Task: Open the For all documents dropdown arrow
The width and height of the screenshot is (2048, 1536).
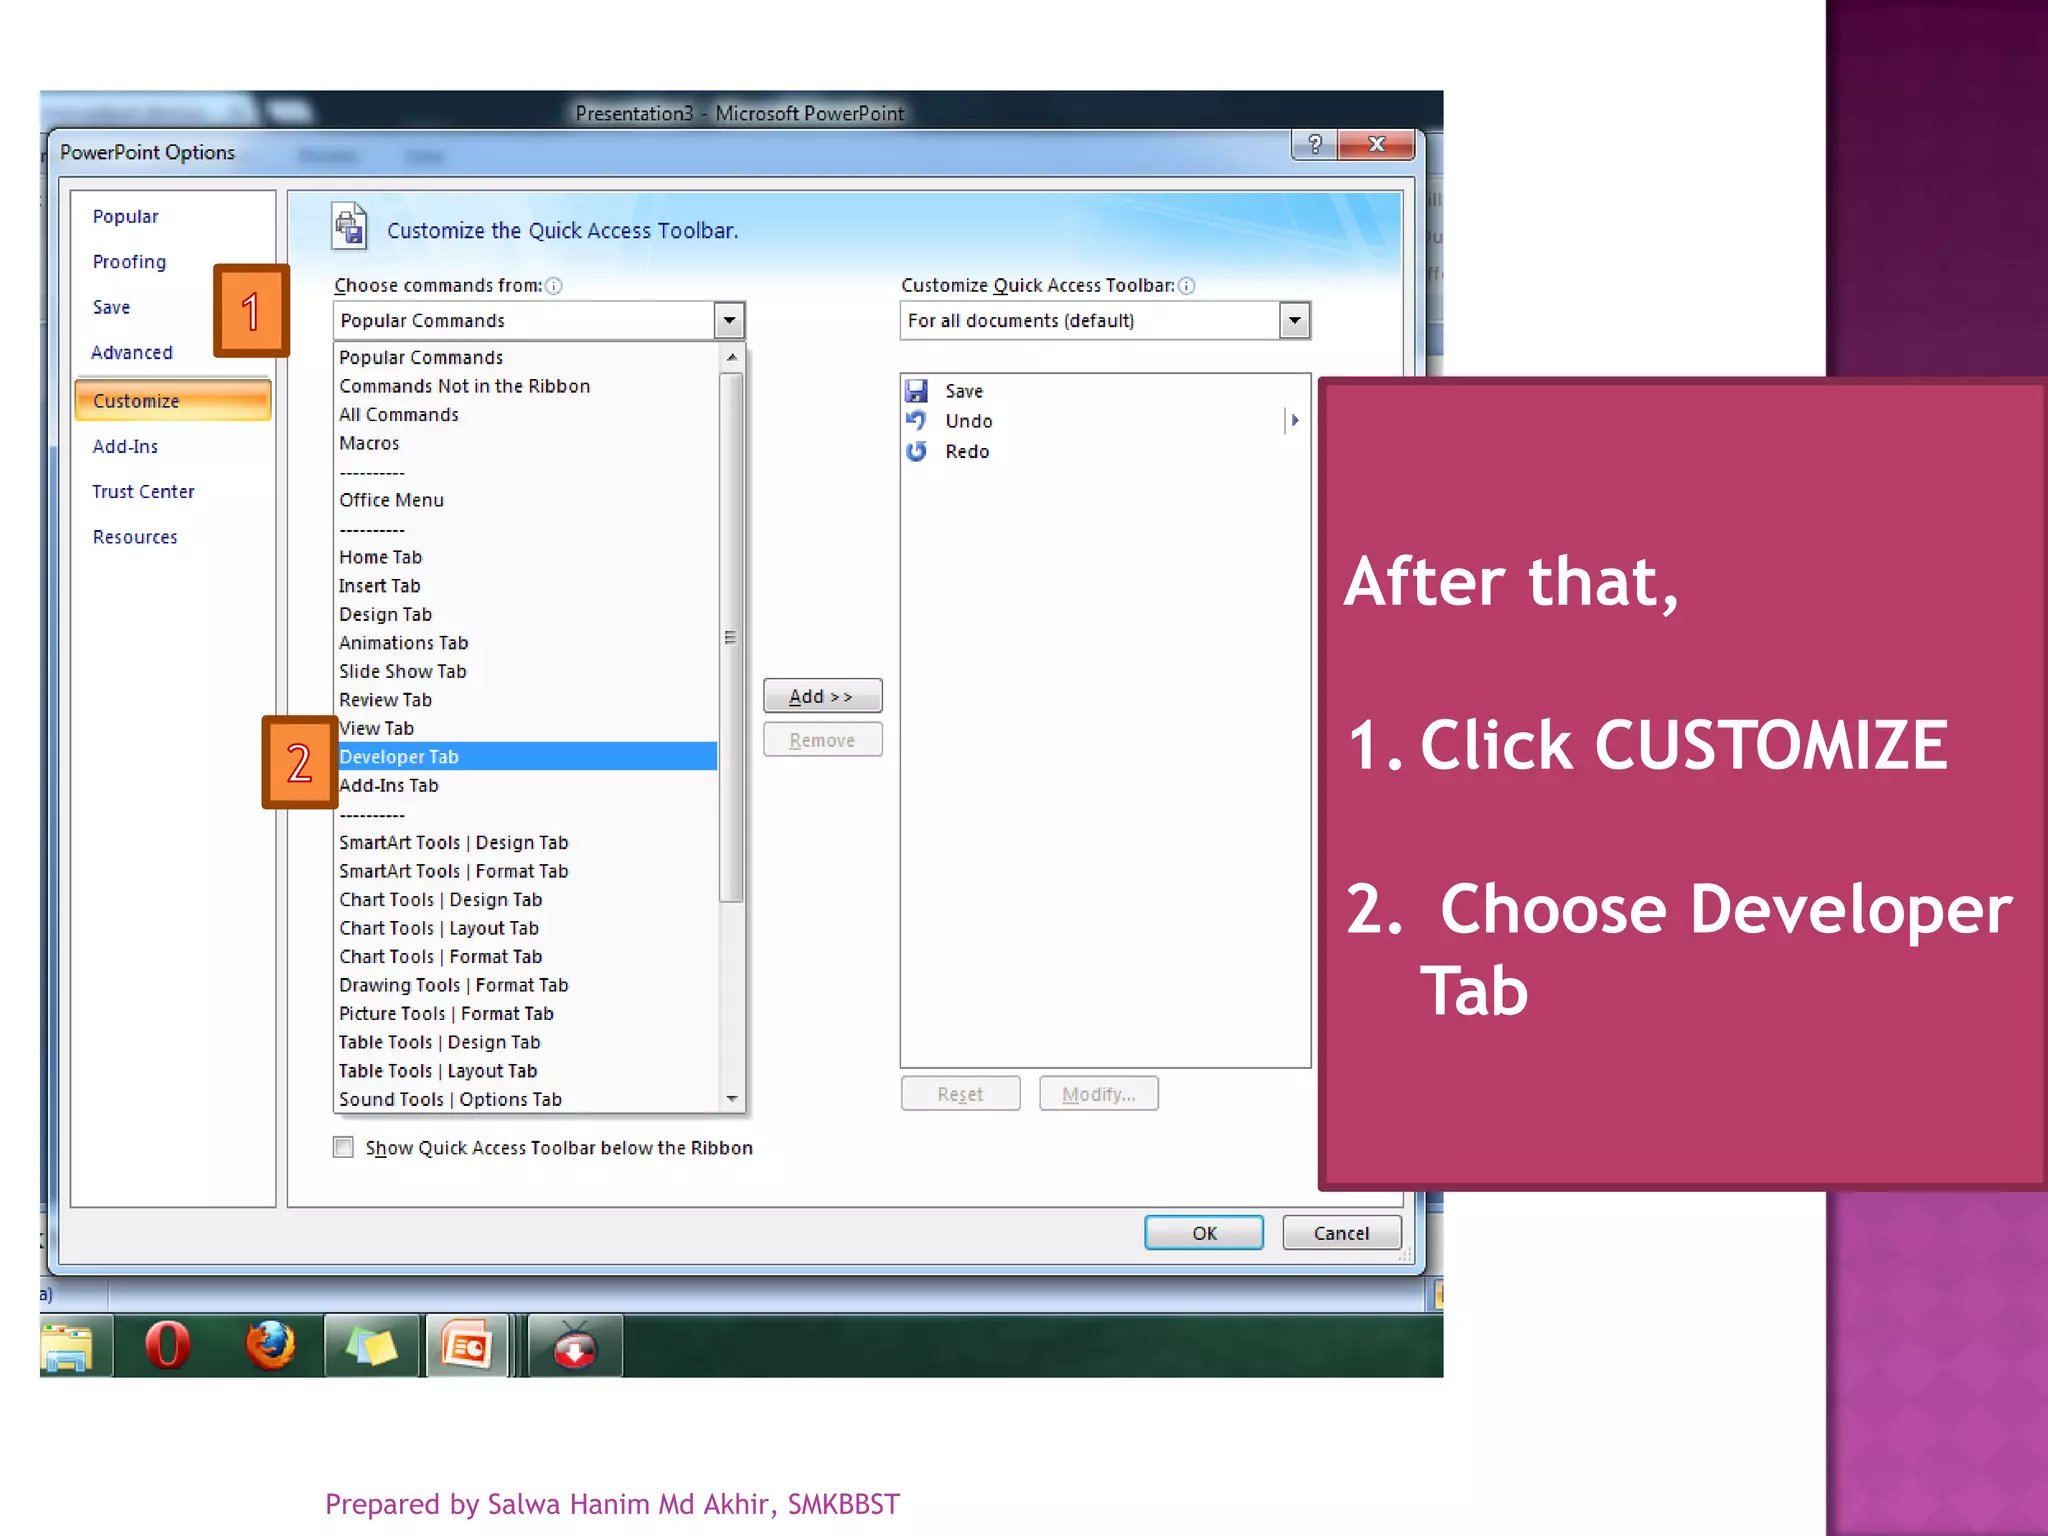Action: pos(1294,321)
